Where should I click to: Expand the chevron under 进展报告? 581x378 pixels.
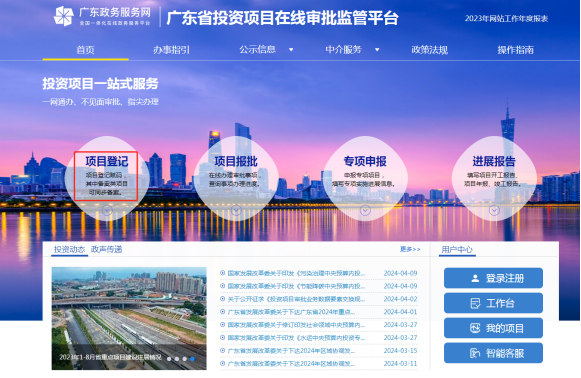494,210
